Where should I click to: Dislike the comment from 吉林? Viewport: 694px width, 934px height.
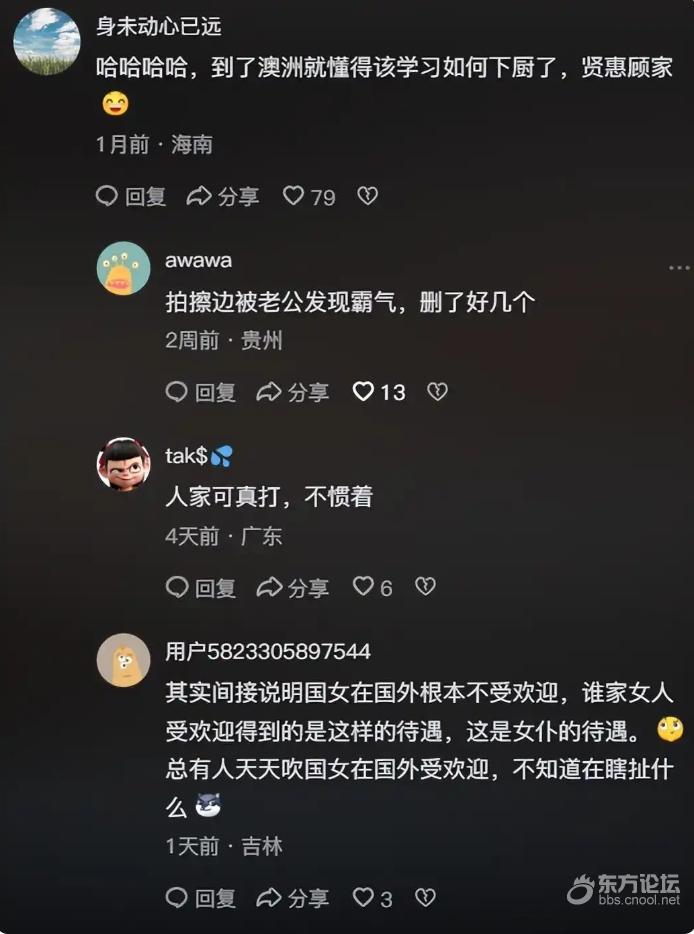point(425,897)
